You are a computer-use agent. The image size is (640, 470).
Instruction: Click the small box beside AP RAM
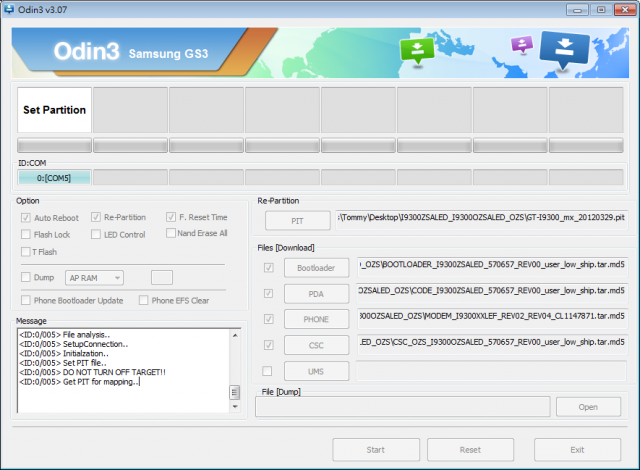pos(162,277)
